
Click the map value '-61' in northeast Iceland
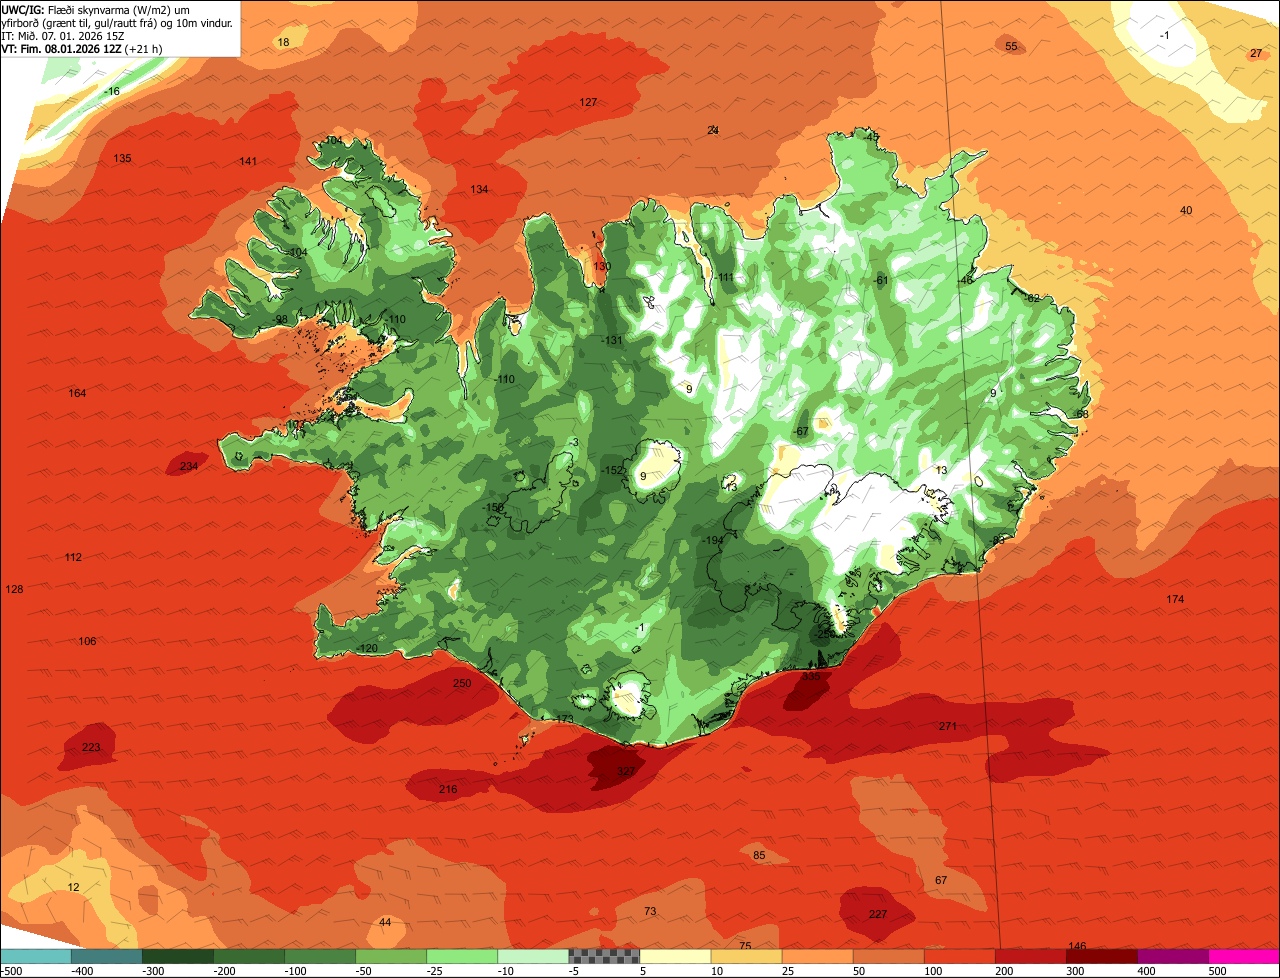pos(881,280)
